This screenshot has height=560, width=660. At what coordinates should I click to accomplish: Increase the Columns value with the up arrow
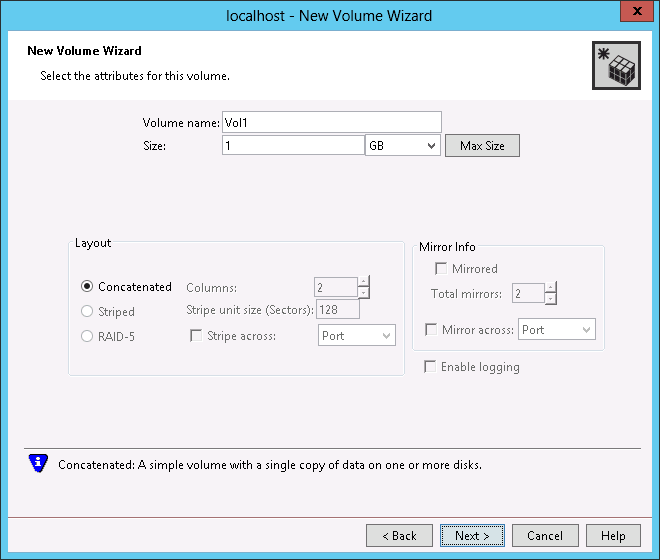pos(364,281)
